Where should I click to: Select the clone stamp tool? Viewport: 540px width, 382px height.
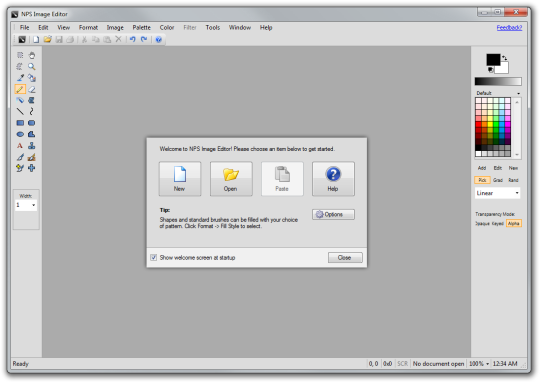coord(32,146)
